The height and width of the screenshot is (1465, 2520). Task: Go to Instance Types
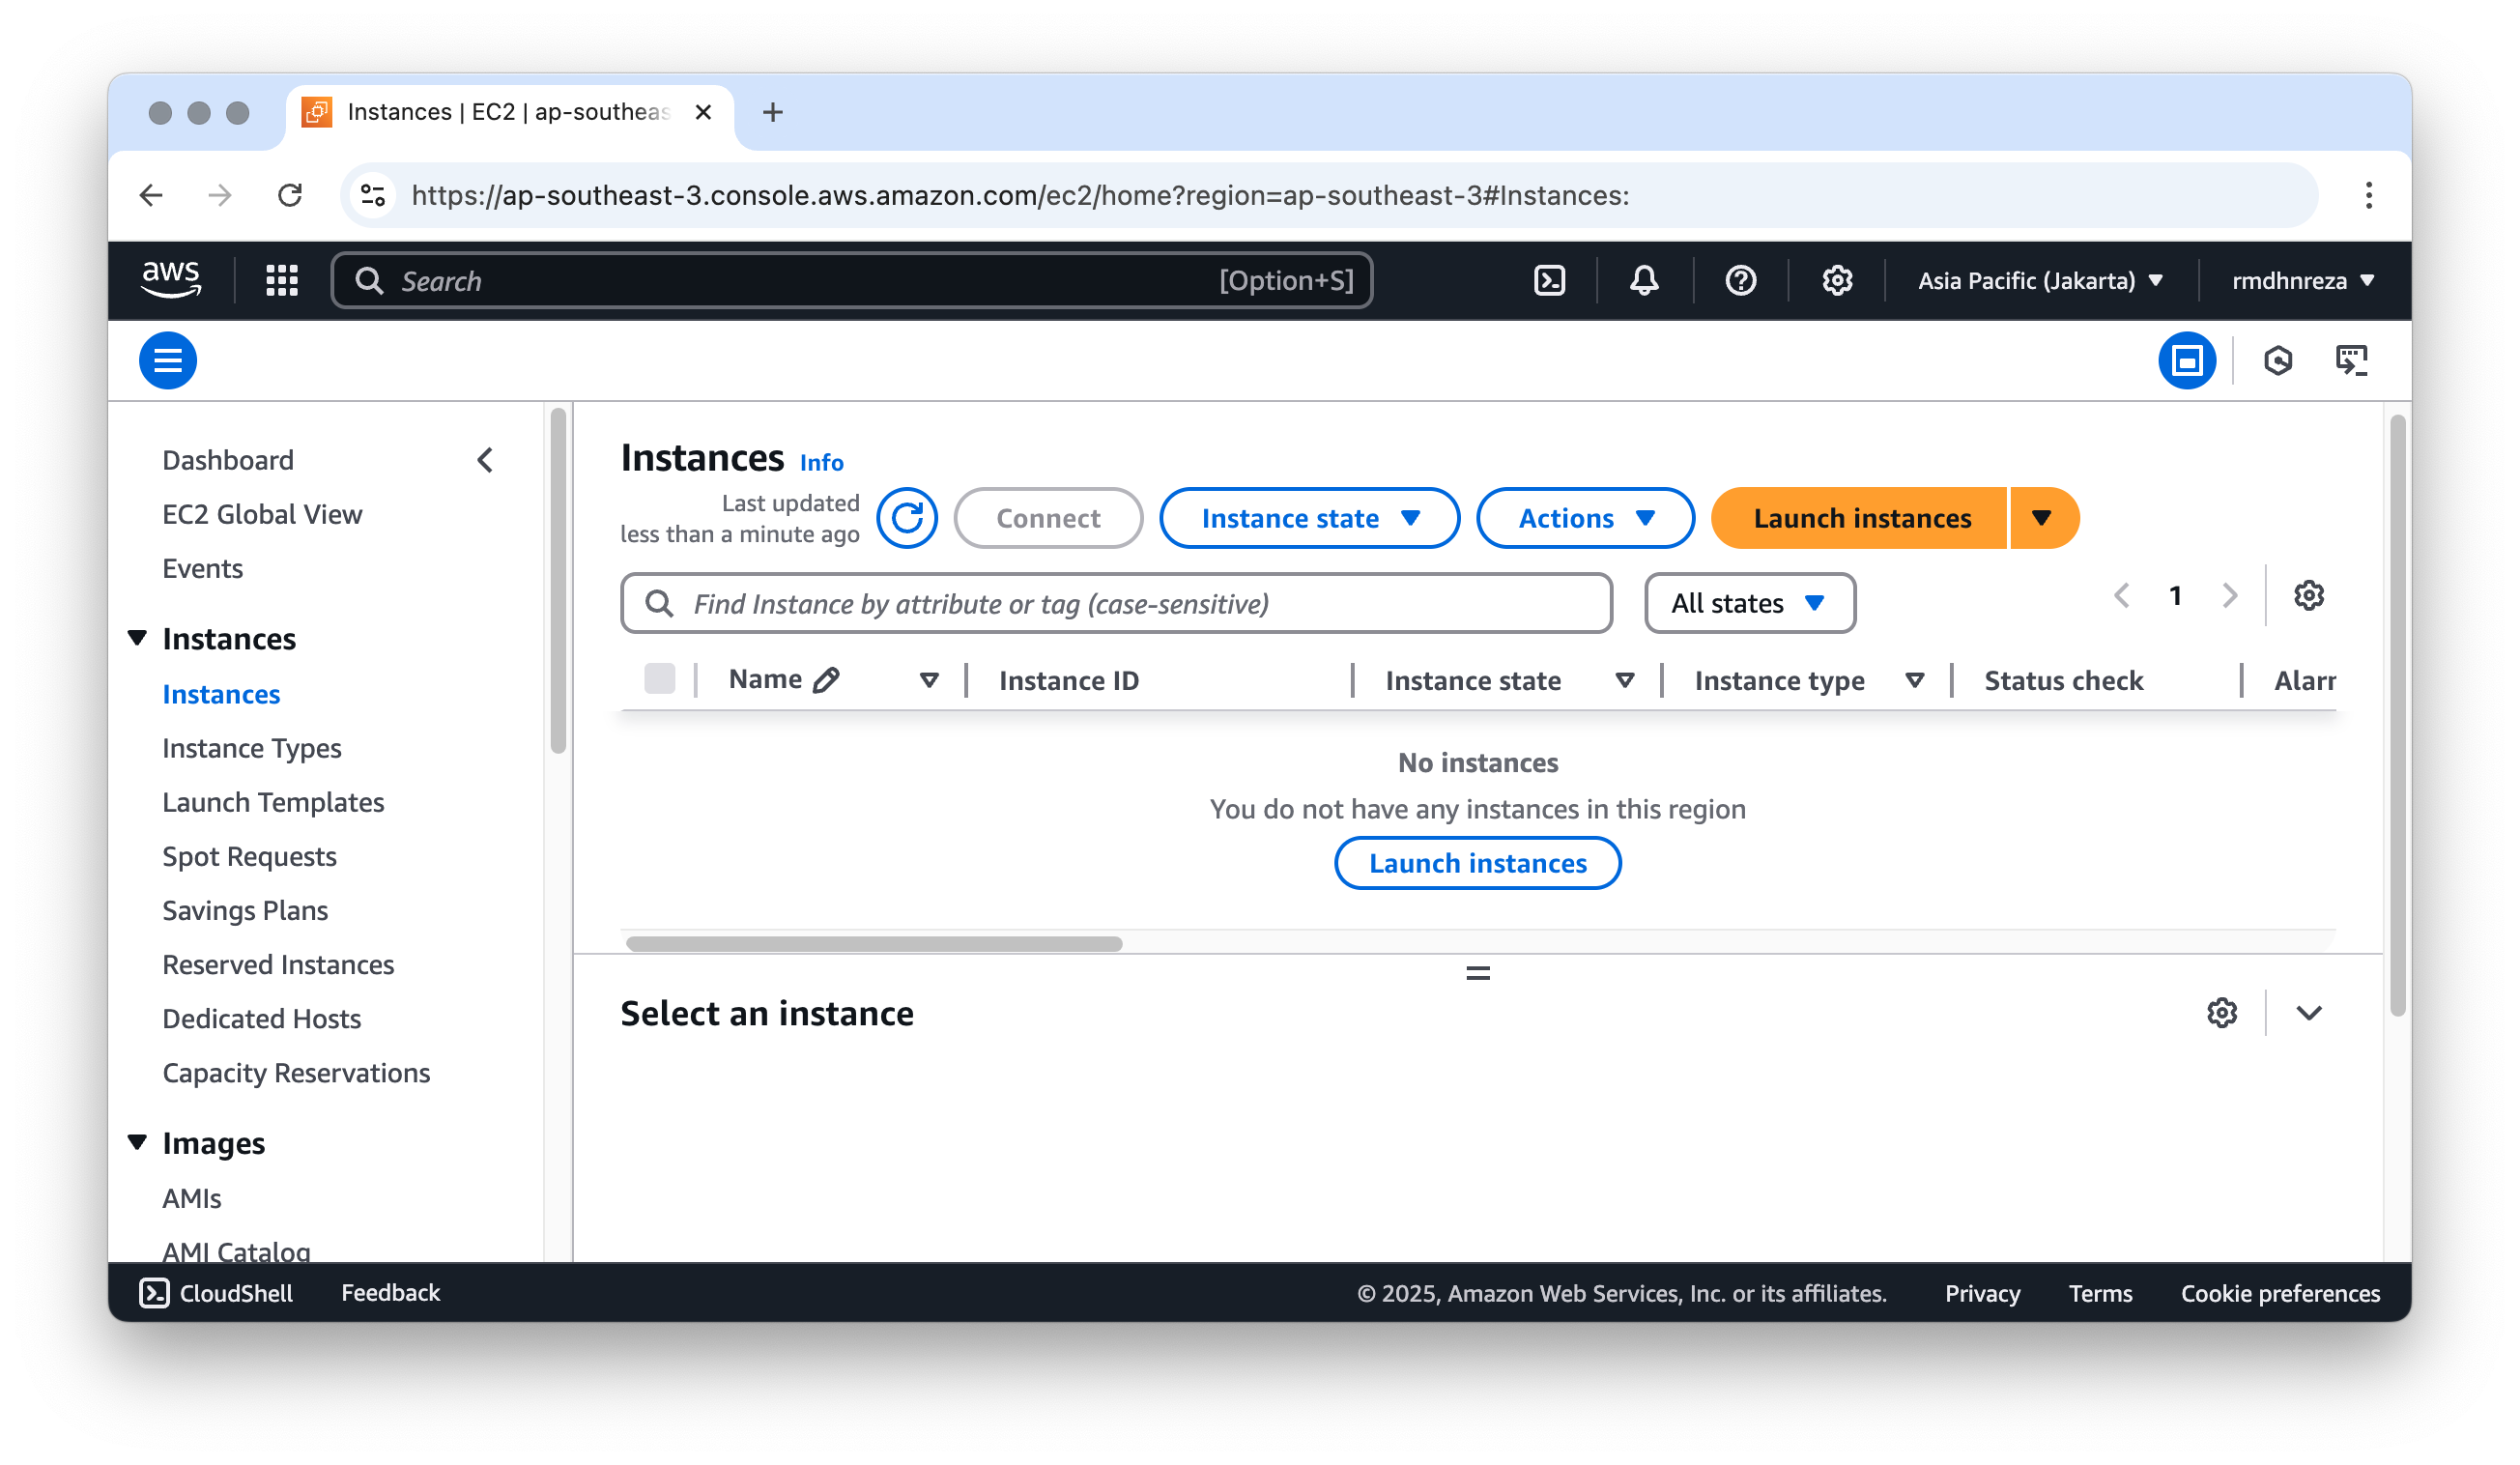[252, 748]
